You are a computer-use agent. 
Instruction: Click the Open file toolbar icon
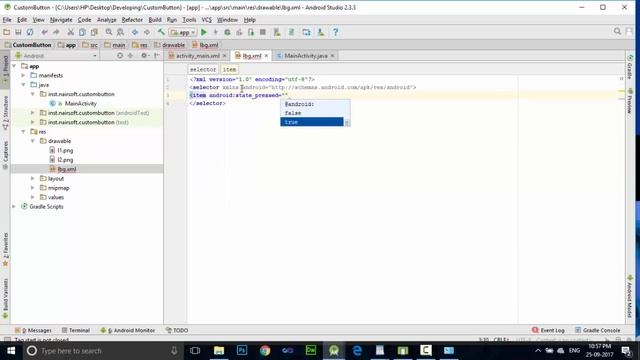click(7, 32)
